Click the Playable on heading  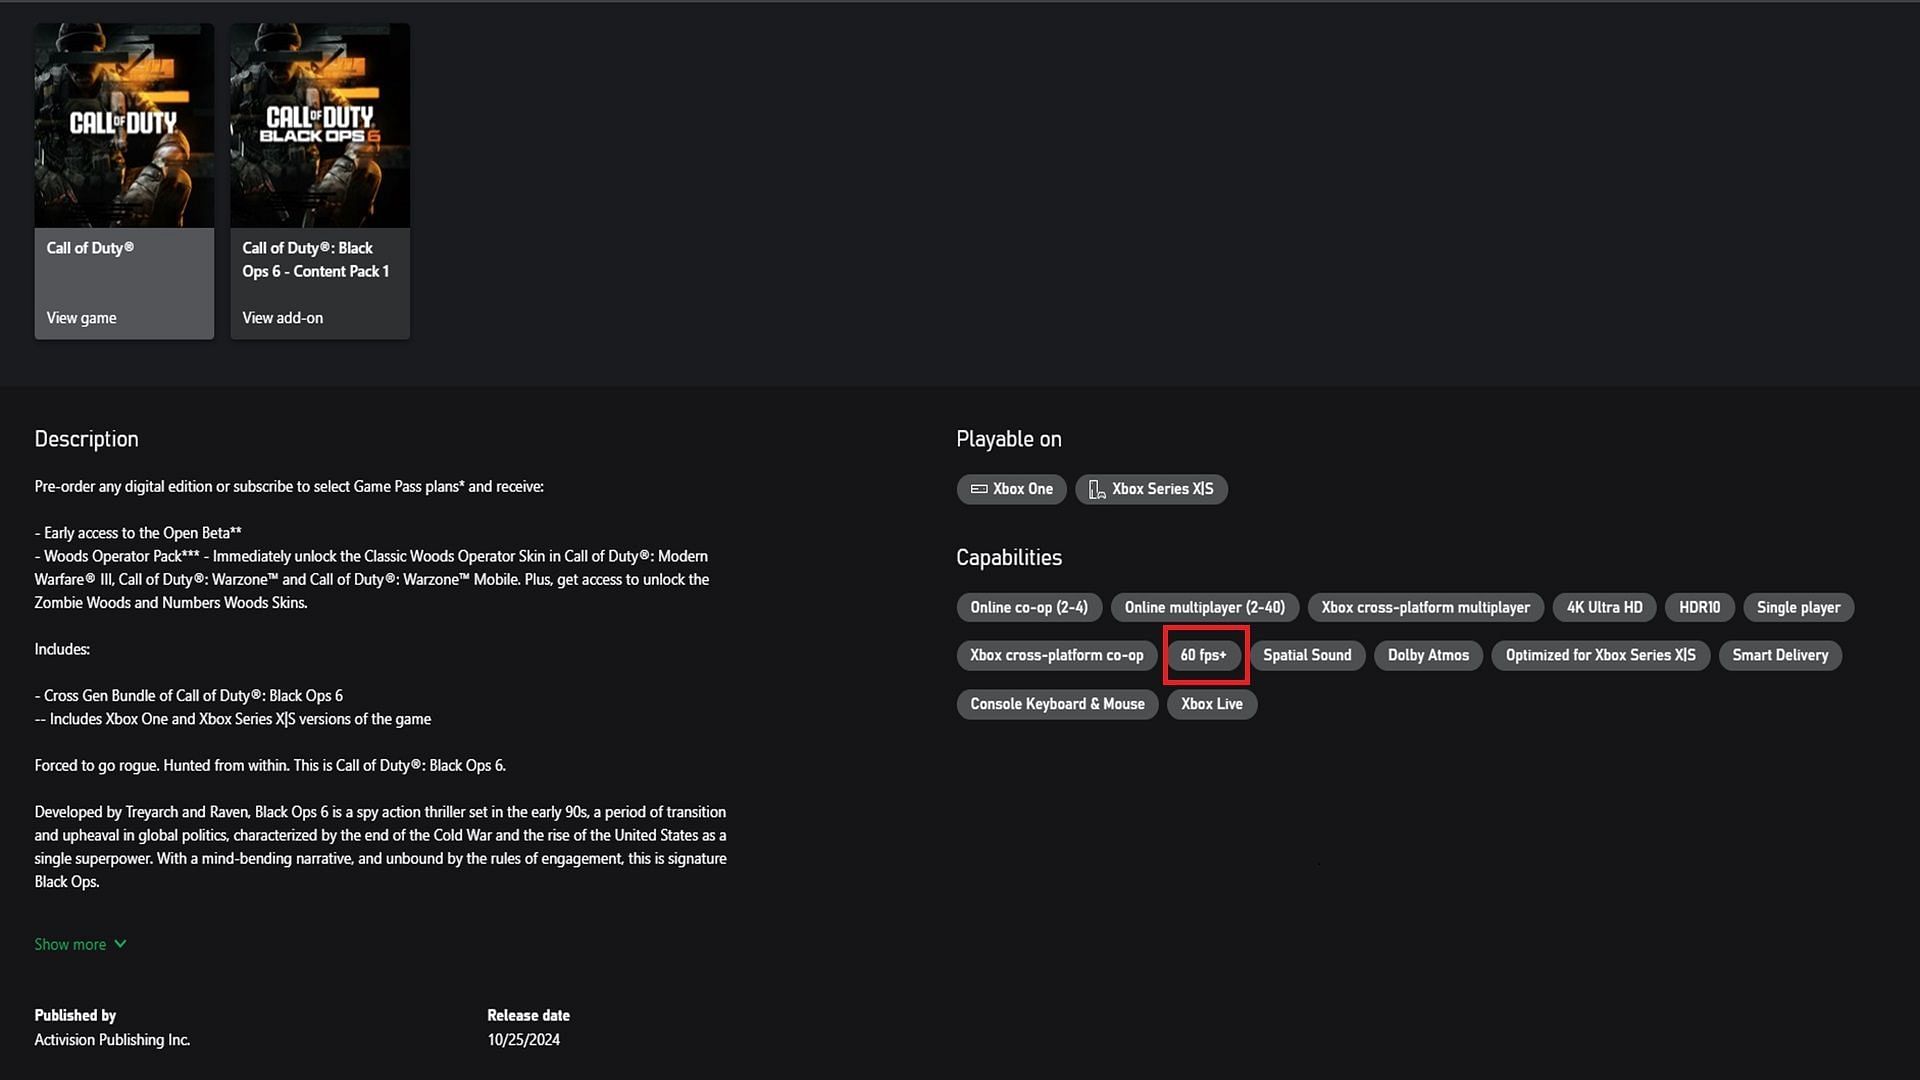[x=1009, y=439]
